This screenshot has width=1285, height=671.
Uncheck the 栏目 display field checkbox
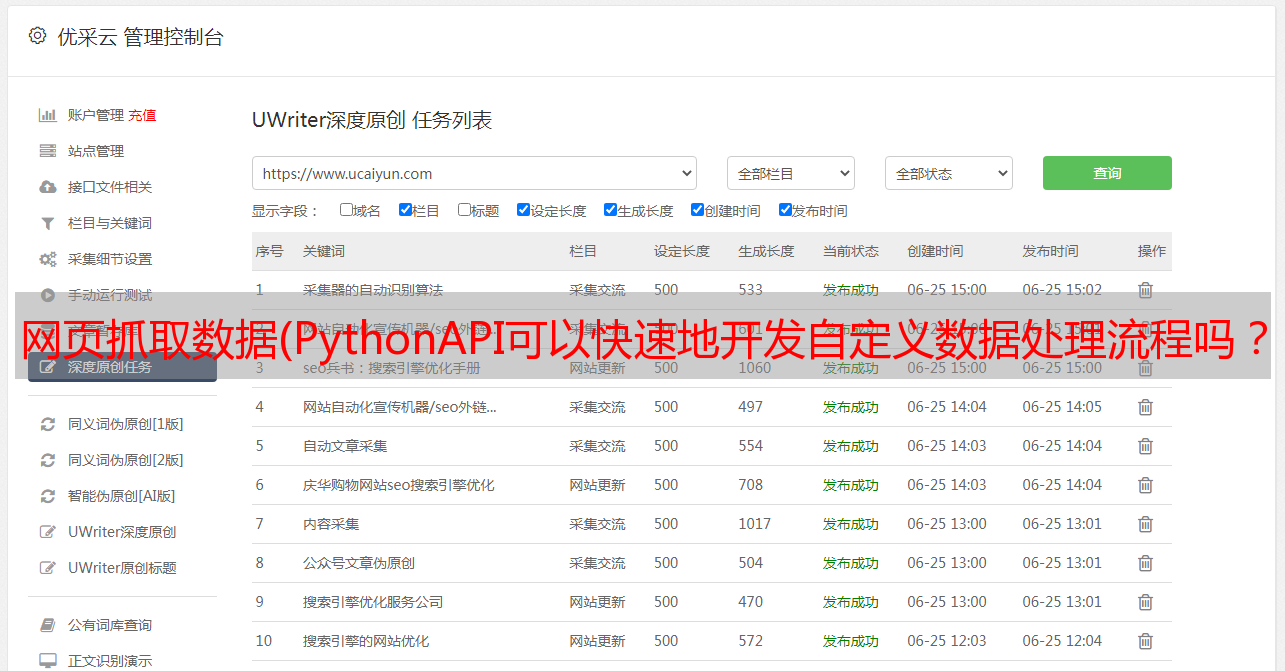(x=405, y=210)
